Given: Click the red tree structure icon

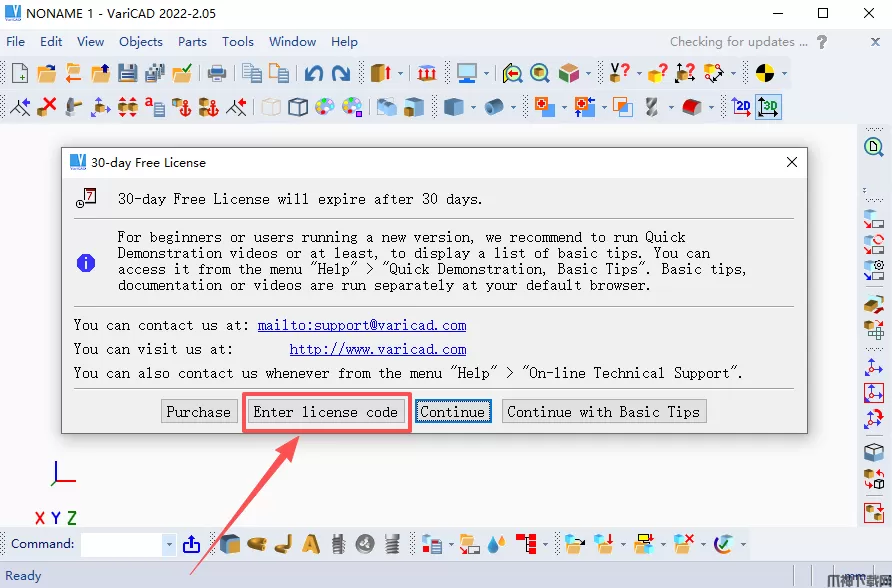Looking at the screenshot, I should pos(527,544).
